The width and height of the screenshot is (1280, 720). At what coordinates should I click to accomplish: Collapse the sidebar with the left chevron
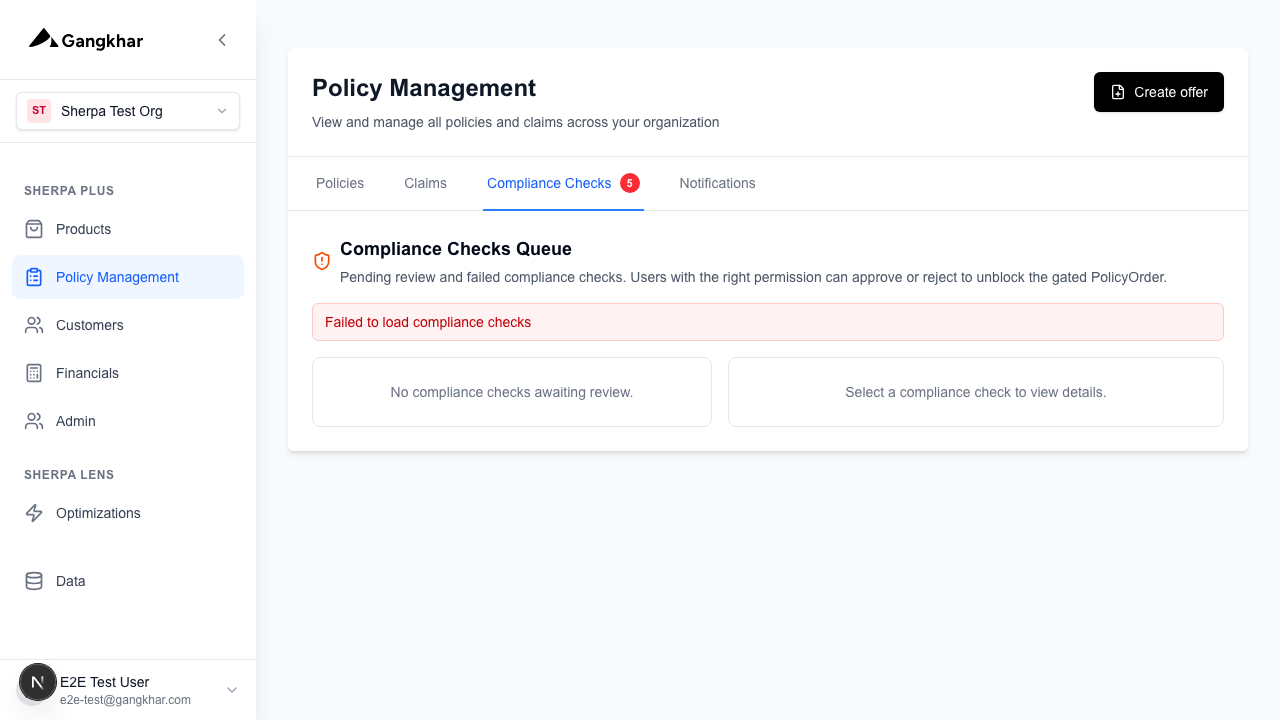[222, 40]
